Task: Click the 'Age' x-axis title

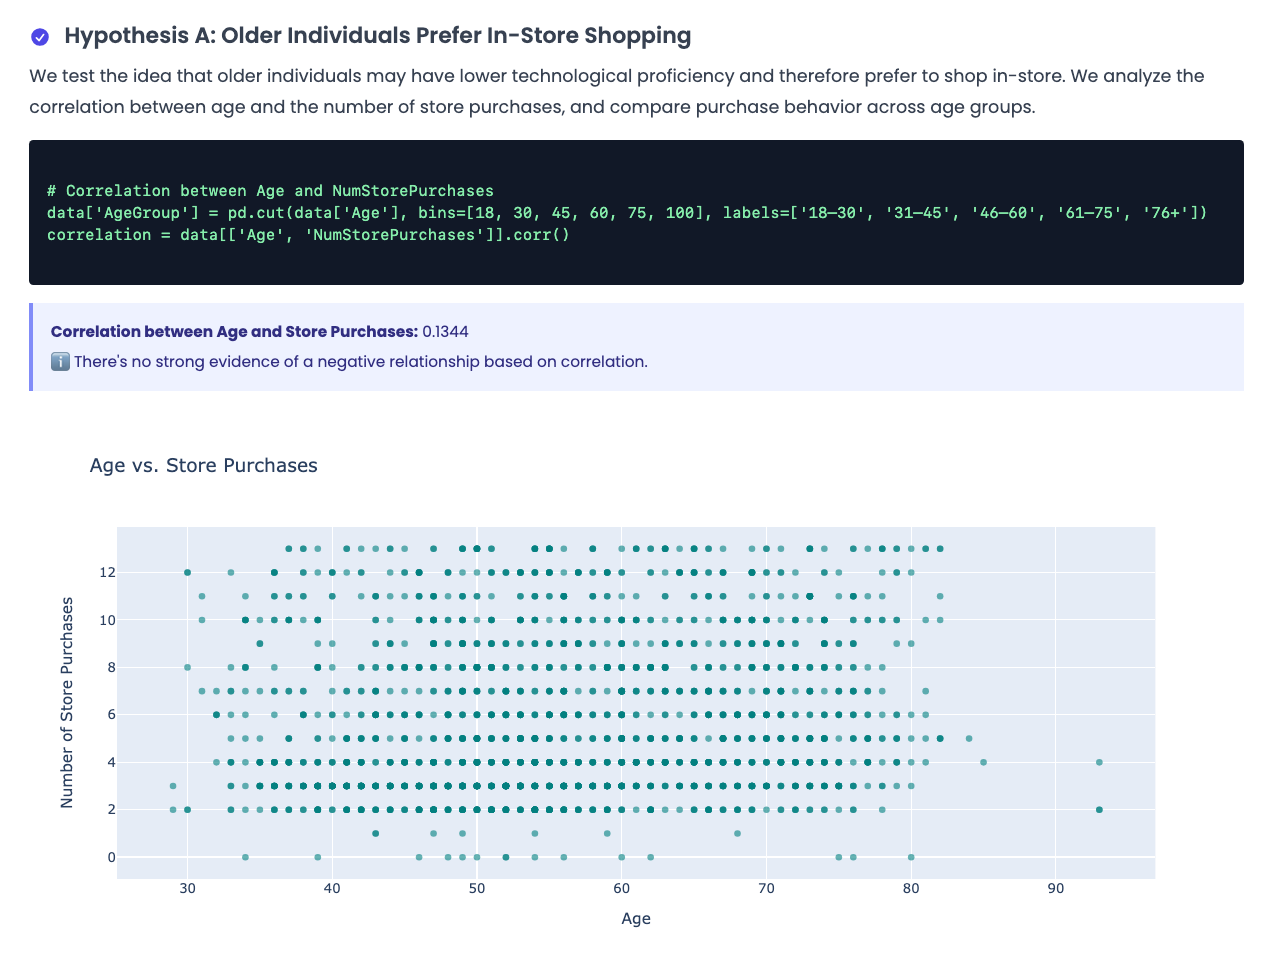Action: (x=635, y=918)
